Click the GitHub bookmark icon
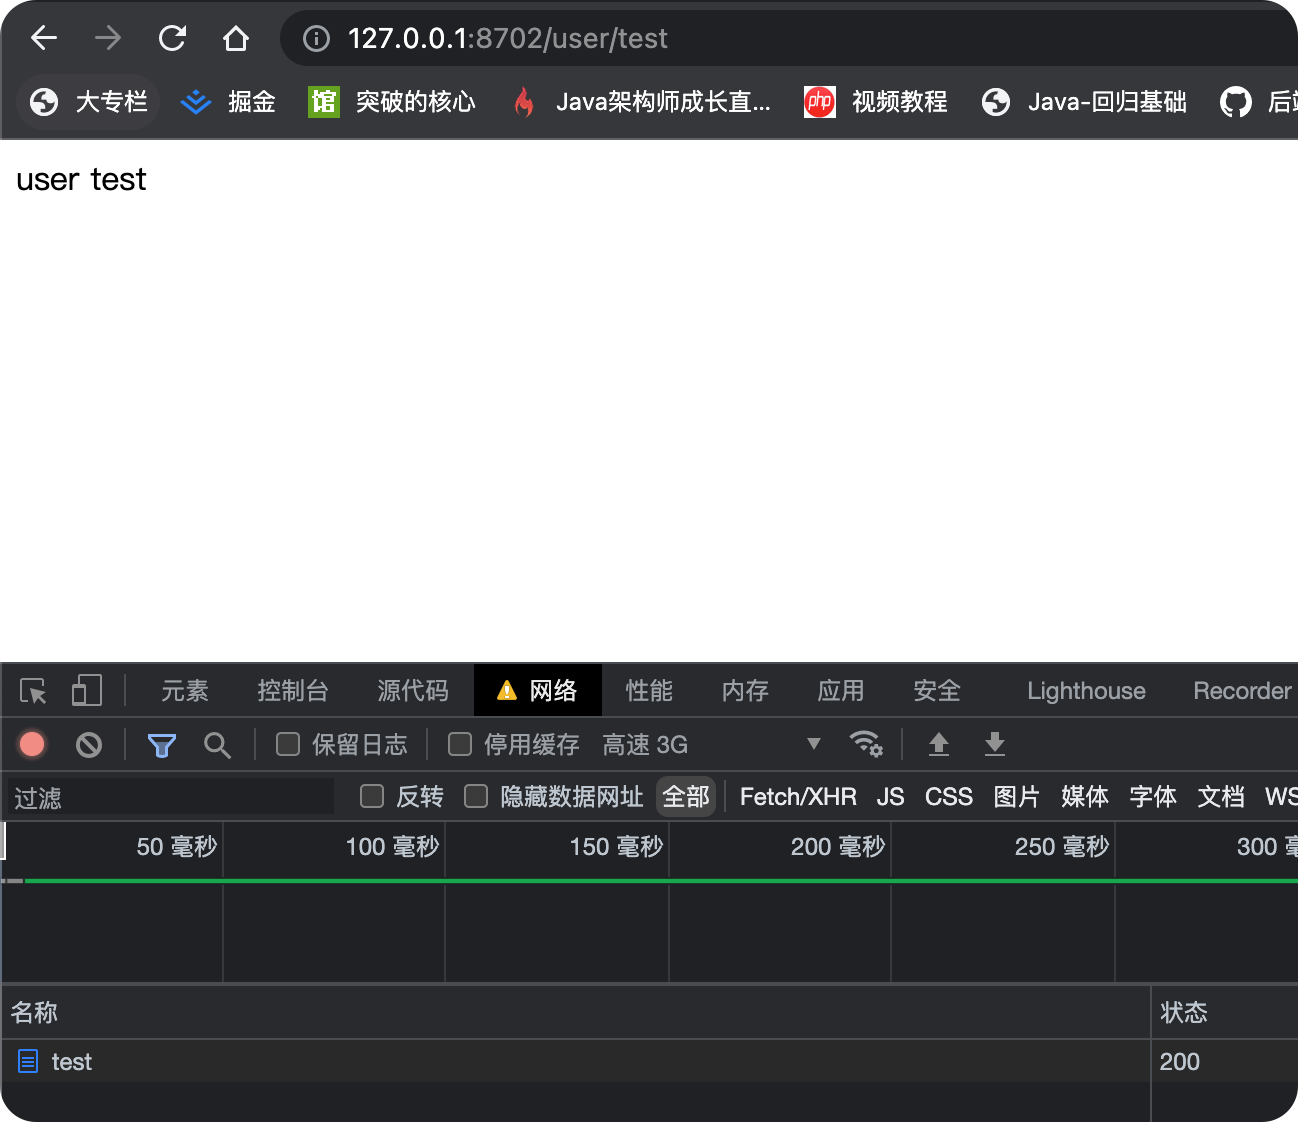Viewport: 1298px width, 1122px height. [x=1236, y=101]
